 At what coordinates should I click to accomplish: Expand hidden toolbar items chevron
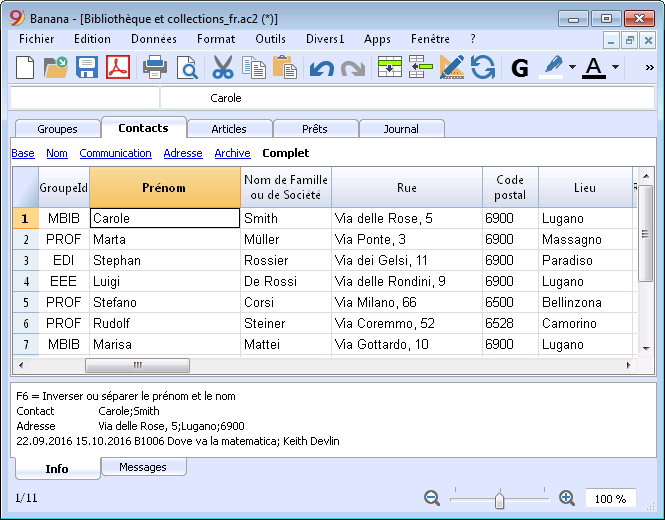[x=649, y=67]
